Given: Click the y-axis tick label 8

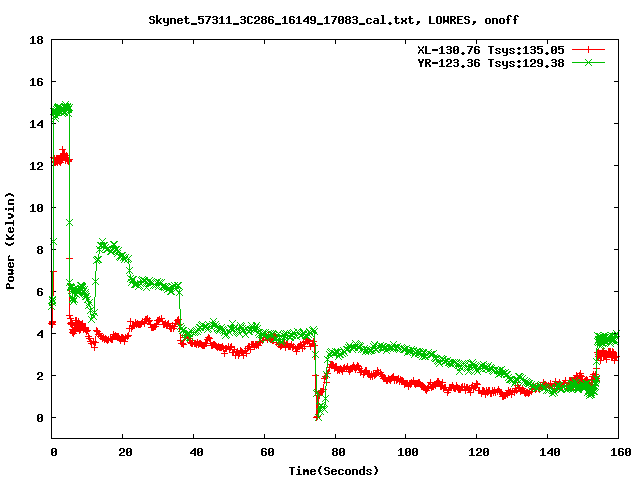Looking at the screenshot, I should point(40,250).
